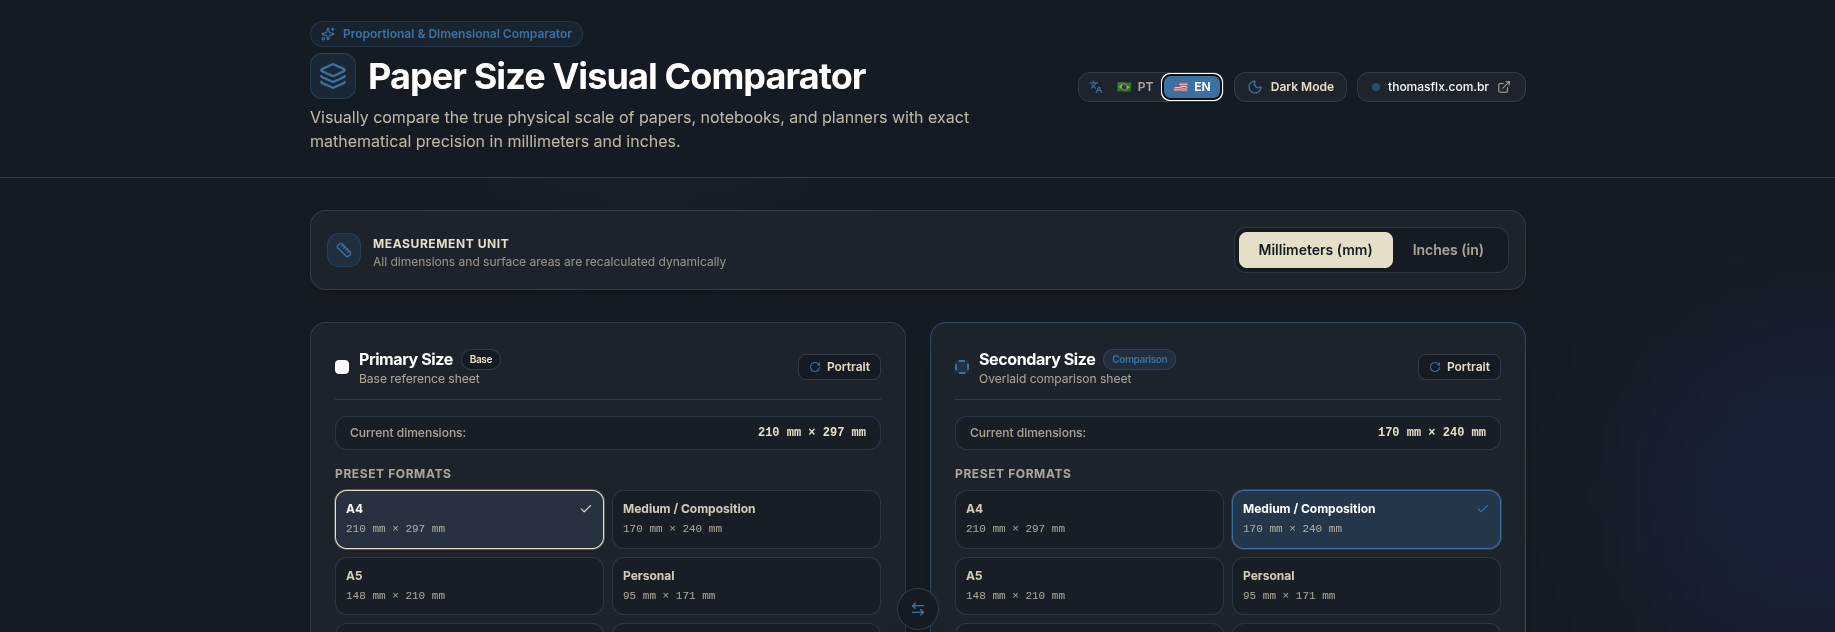Click Primary current dimensions 210 mm × 297 mm
1835x632 pixels.
point(812,432)
